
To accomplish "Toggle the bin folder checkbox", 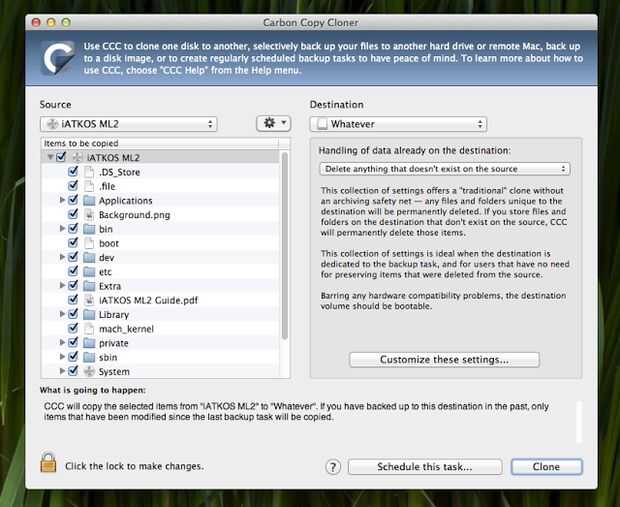I will (73, 228).
